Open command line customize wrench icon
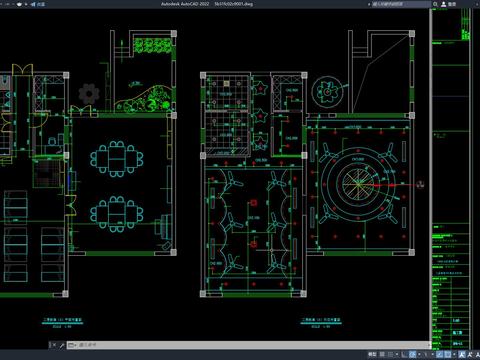The width and height of the screenshot is (480, 360). 62,345
